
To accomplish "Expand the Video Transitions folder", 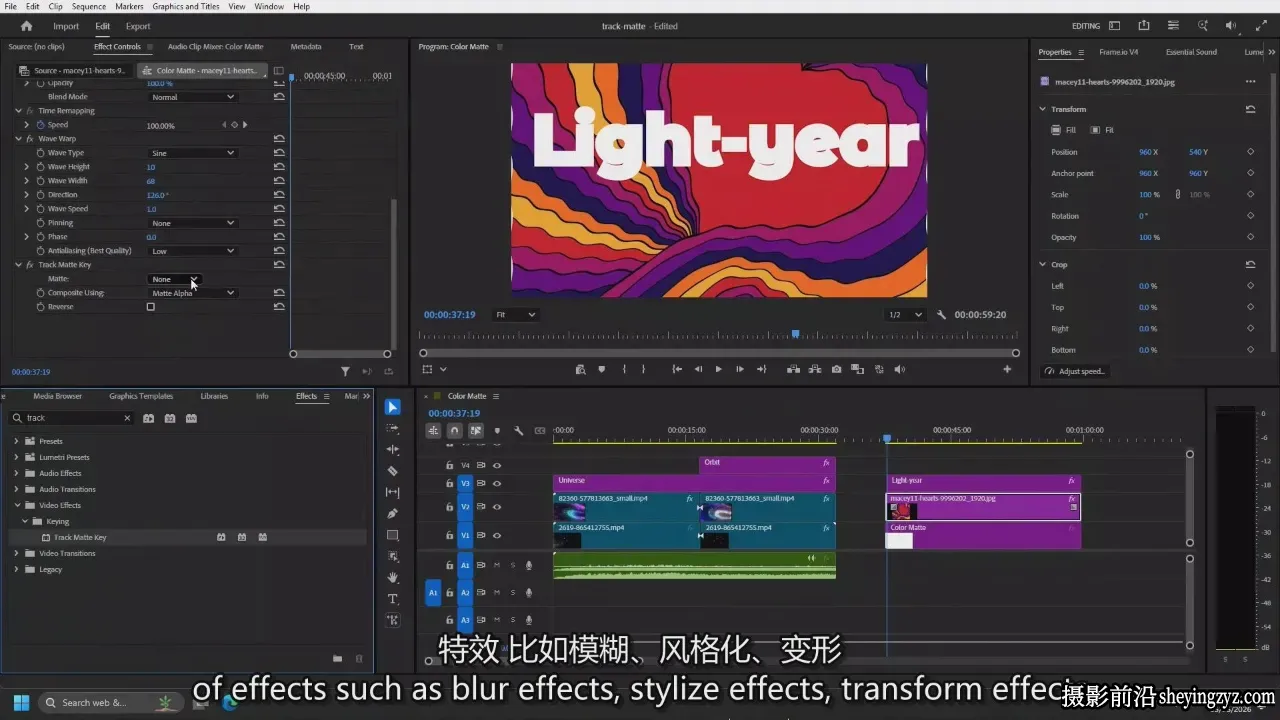I will (x=16, y=553).
